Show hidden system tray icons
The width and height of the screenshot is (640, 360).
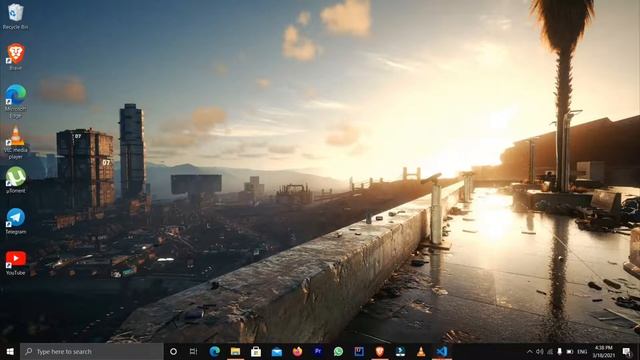click(x=529, y=352)
